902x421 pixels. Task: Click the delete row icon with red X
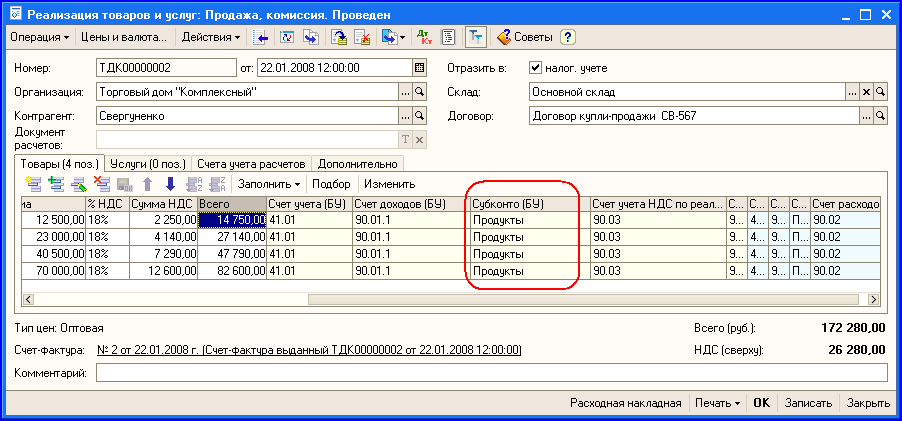pos(102,184)
